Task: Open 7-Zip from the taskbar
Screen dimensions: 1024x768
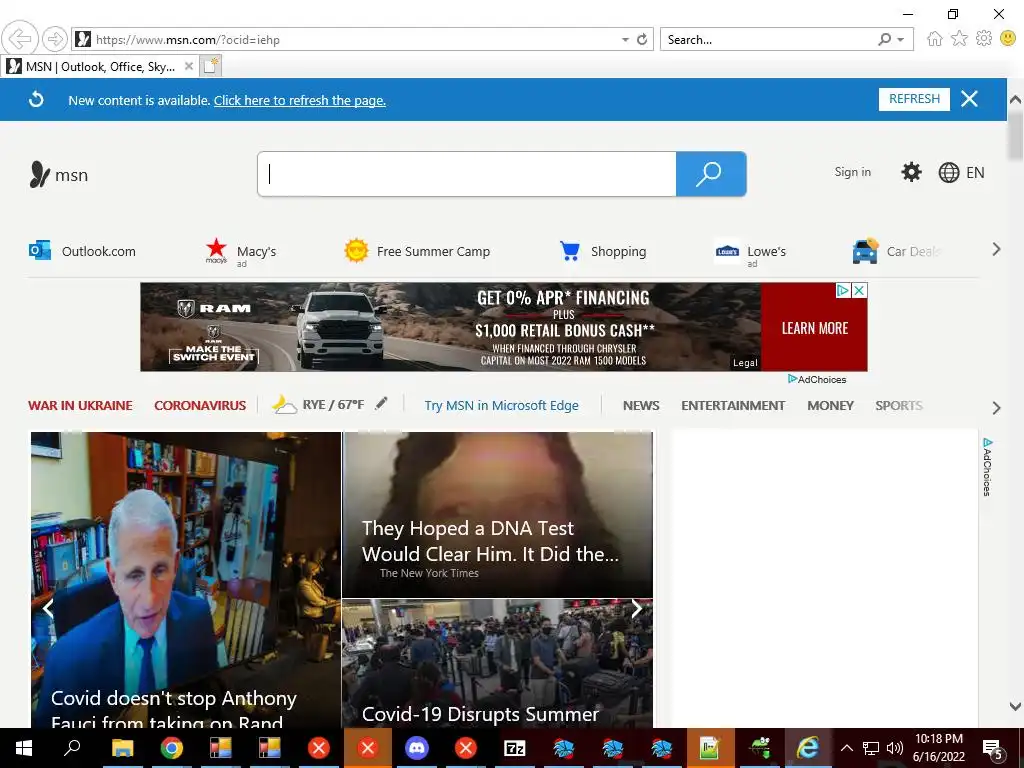Action: [515, 748]
